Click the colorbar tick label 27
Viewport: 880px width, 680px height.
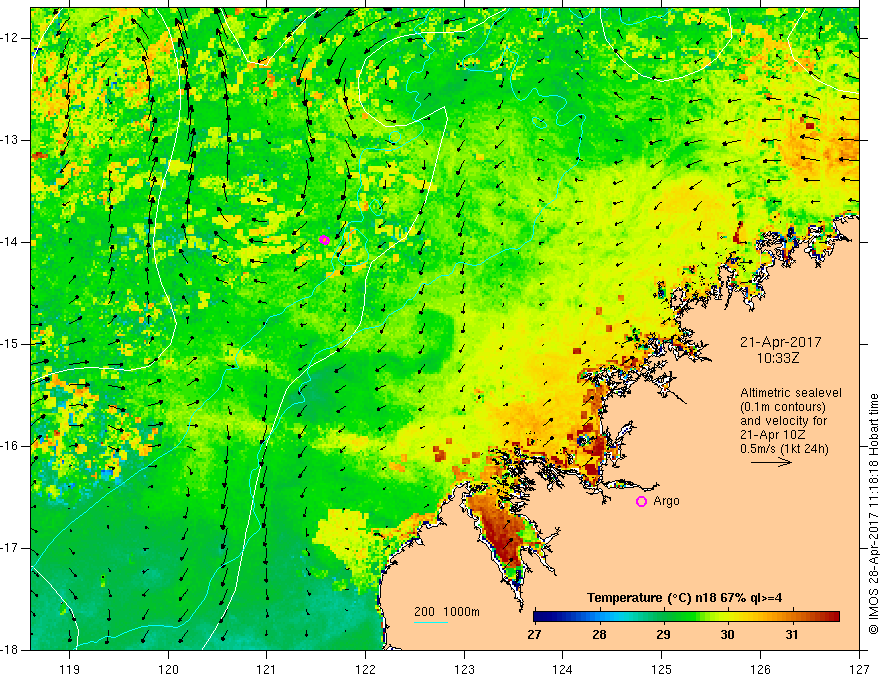click(x=534, y=635)
